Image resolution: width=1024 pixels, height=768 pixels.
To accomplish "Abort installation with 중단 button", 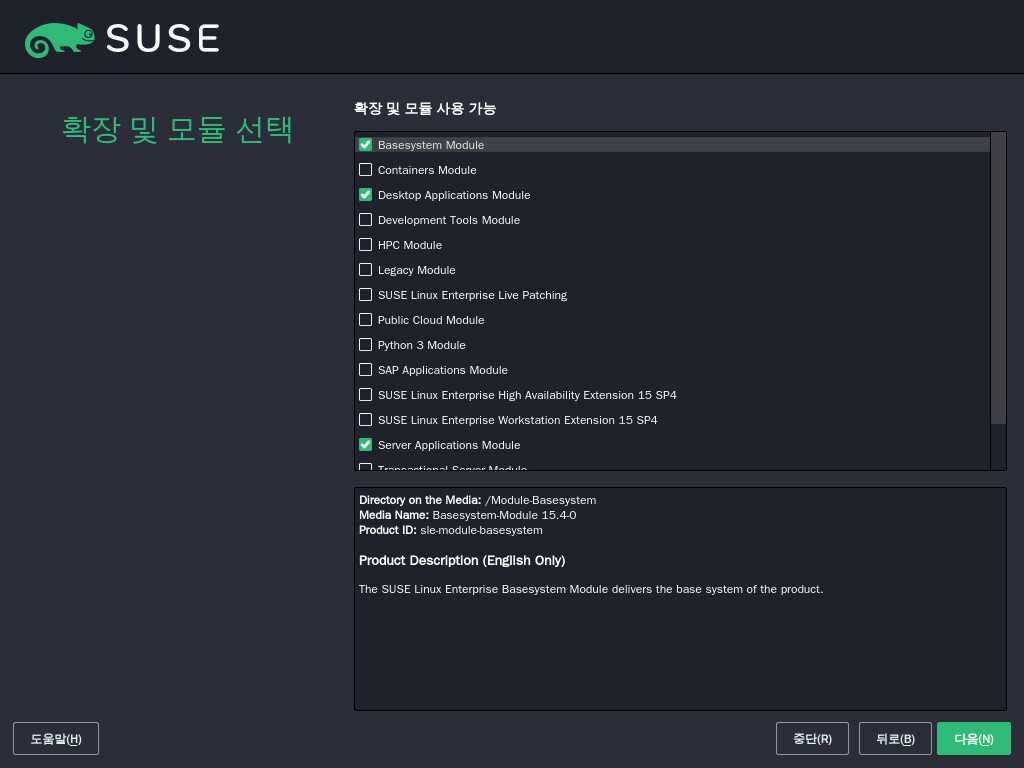I will pyautogui.click(x=812, y=739).
